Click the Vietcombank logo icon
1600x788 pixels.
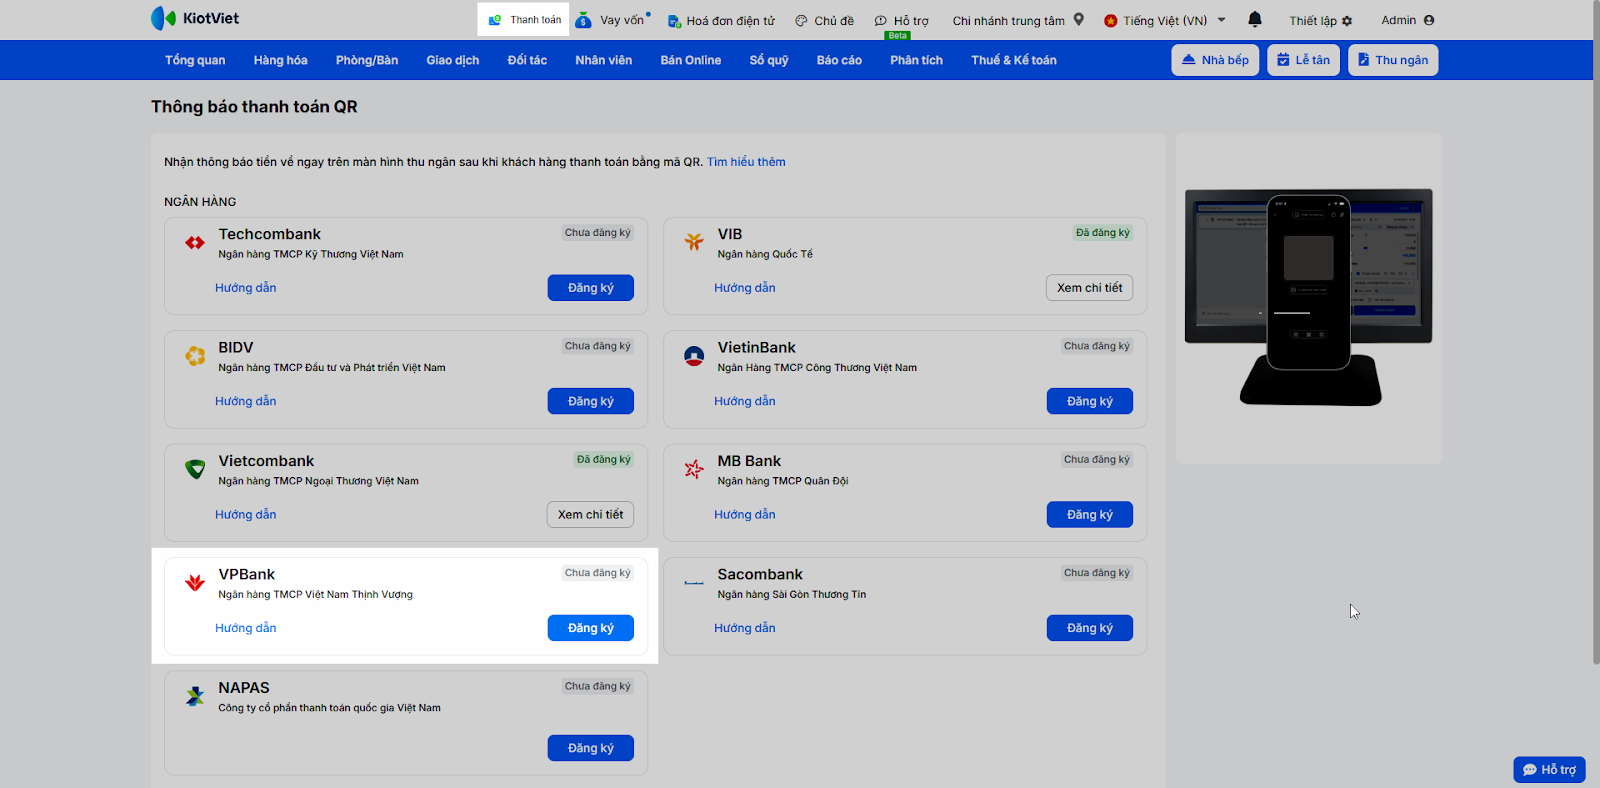tap(195, 469)
